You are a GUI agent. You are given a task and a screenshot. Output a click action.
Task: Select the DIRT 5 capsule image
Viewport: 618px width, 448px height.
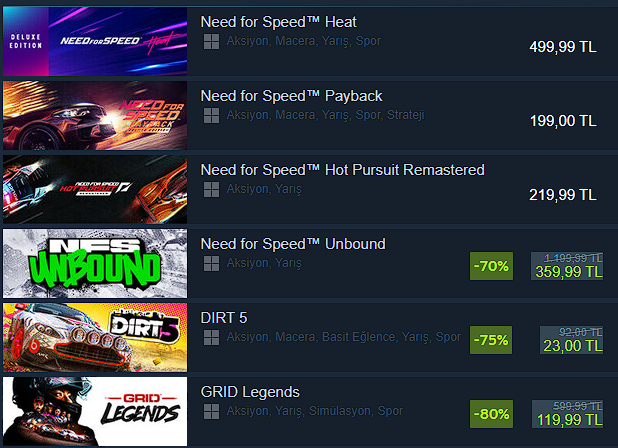point(95,338)
